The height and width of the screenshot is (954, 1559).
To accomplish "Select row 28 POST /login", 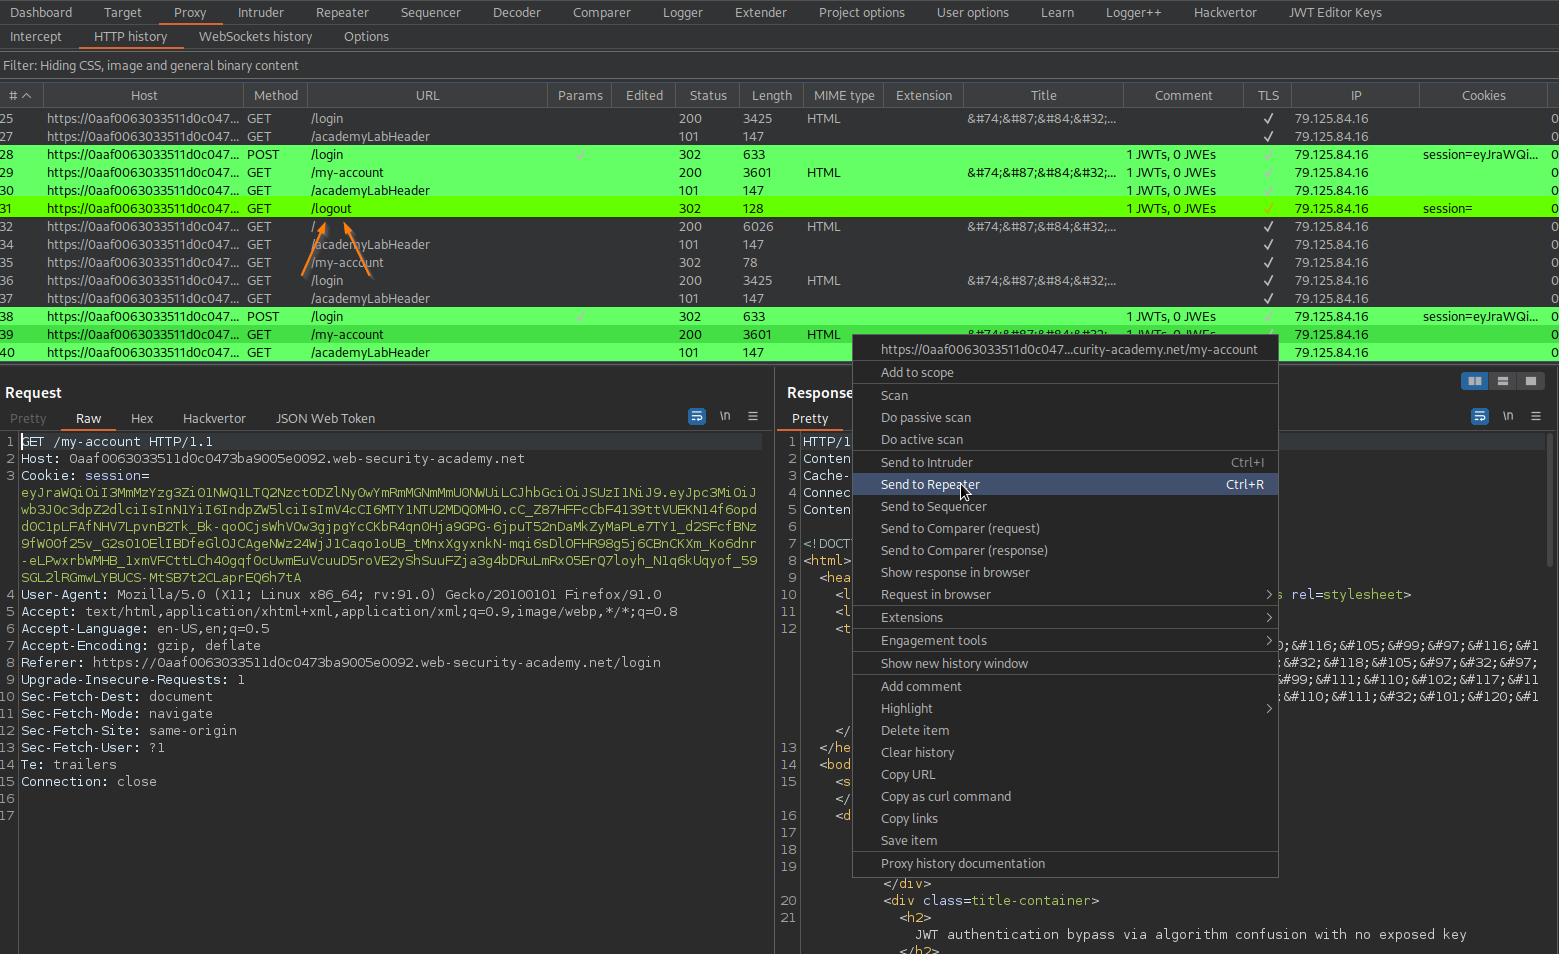I will point(779,155).
